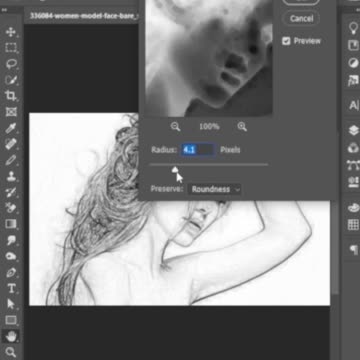Image resolution: width=360 pixels, height=360 pixels.
Task: Select the Gradient tool
Action: (11, 224)
